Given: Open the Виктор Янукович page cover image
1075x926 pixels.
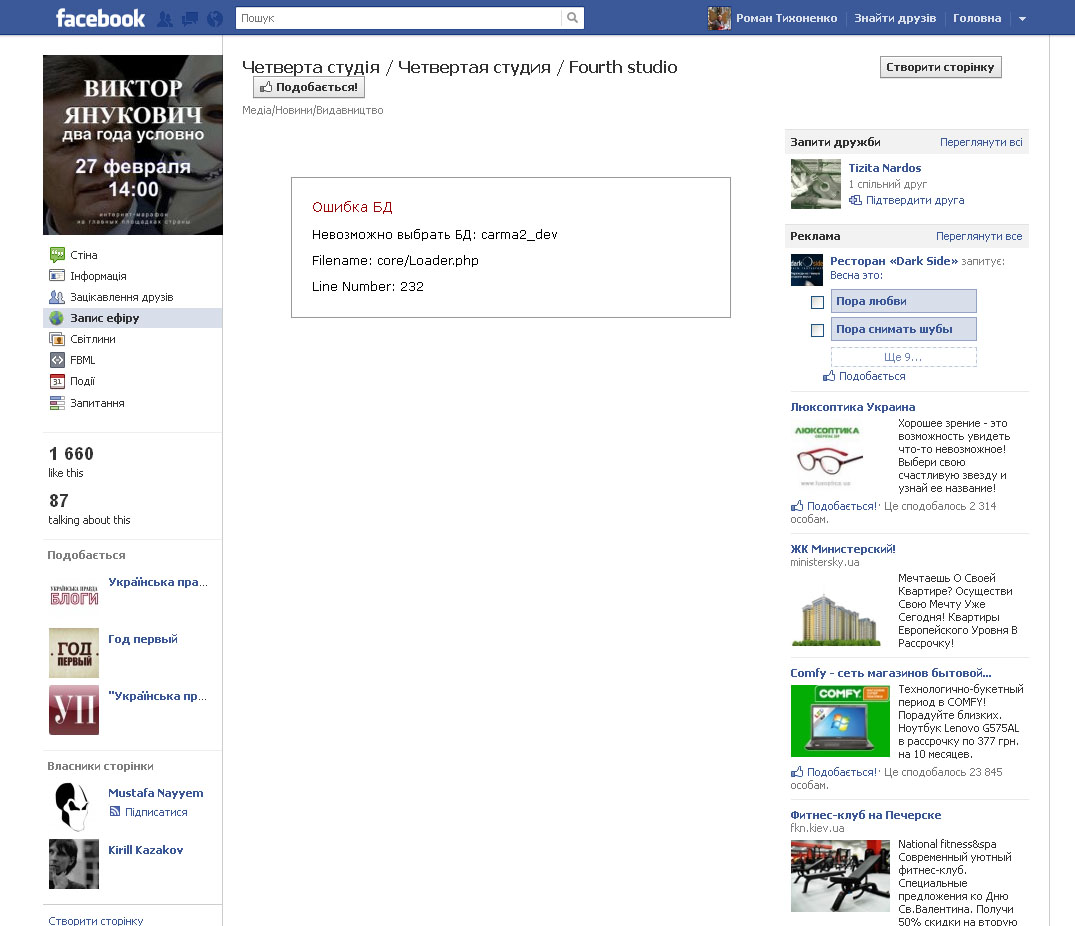Looking at the screenshot, I should [x=132, y=145].
